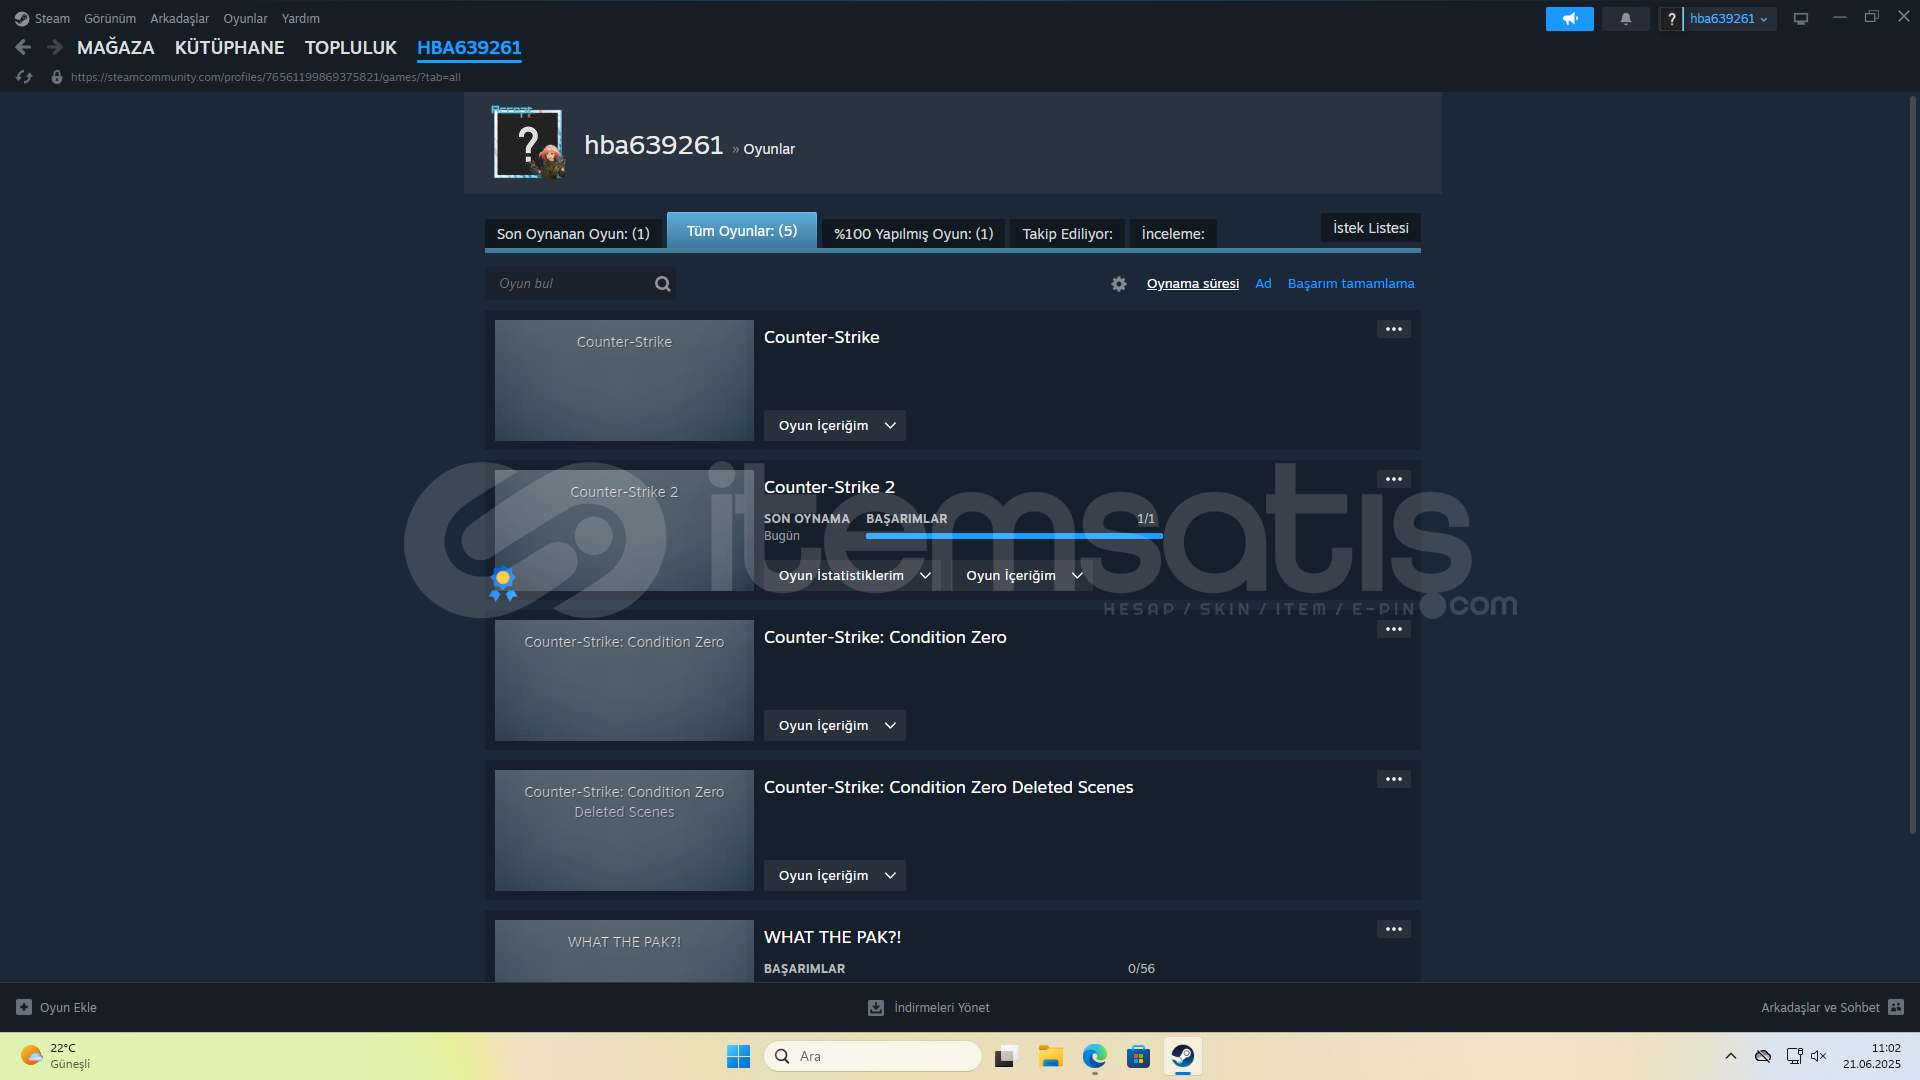Click the Windows taskbar Ara search box

pyautogui.click(x=872, y=1056)
